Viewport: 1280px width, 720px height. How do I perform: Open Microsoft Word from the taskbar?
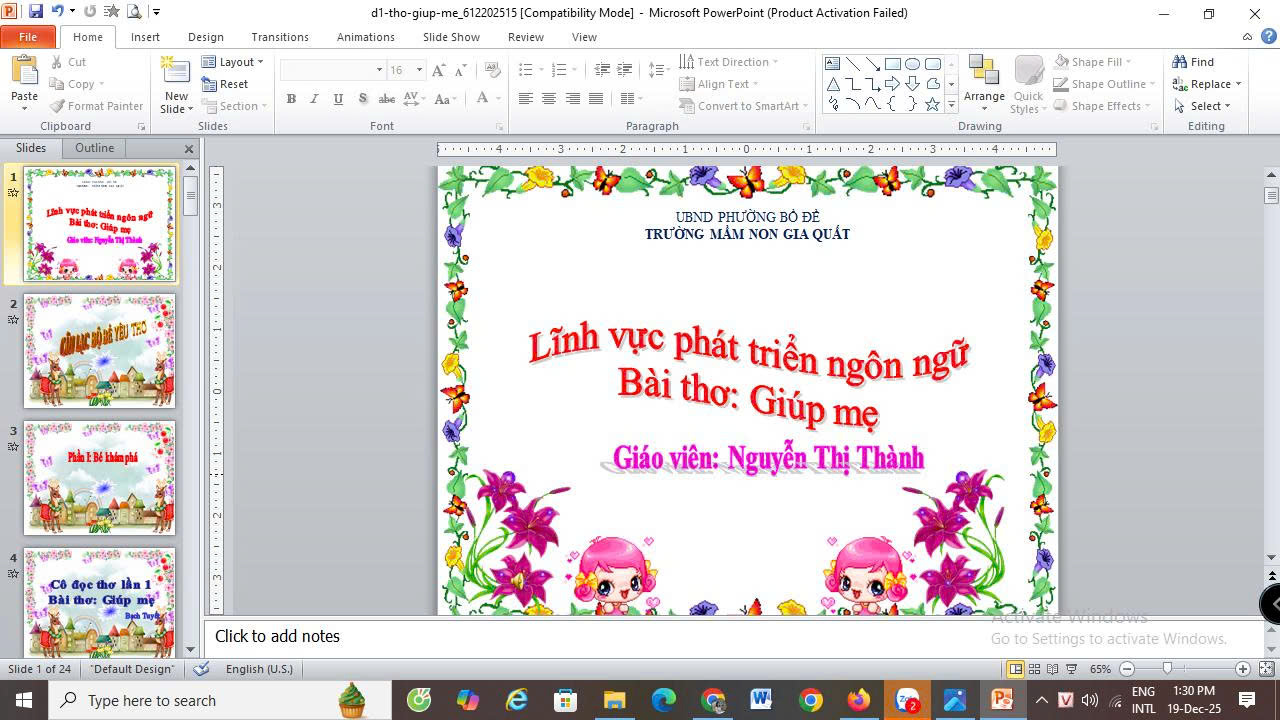click(760, 700)
